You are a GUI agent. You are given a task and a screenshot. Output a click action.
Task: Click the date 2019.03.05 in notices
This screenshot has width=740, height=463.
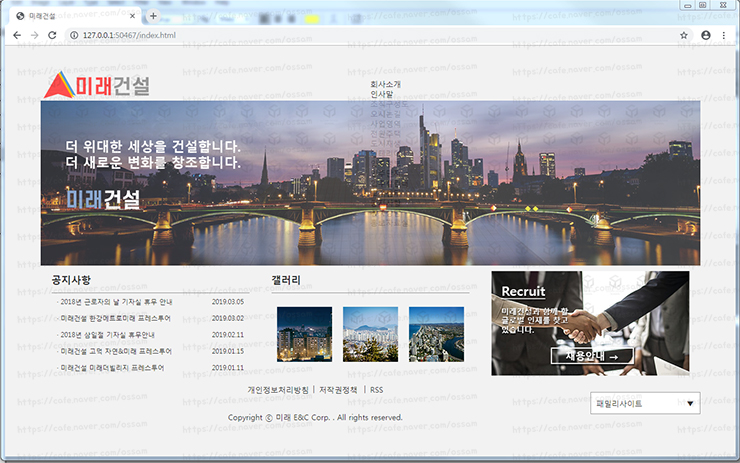(228, 302)
